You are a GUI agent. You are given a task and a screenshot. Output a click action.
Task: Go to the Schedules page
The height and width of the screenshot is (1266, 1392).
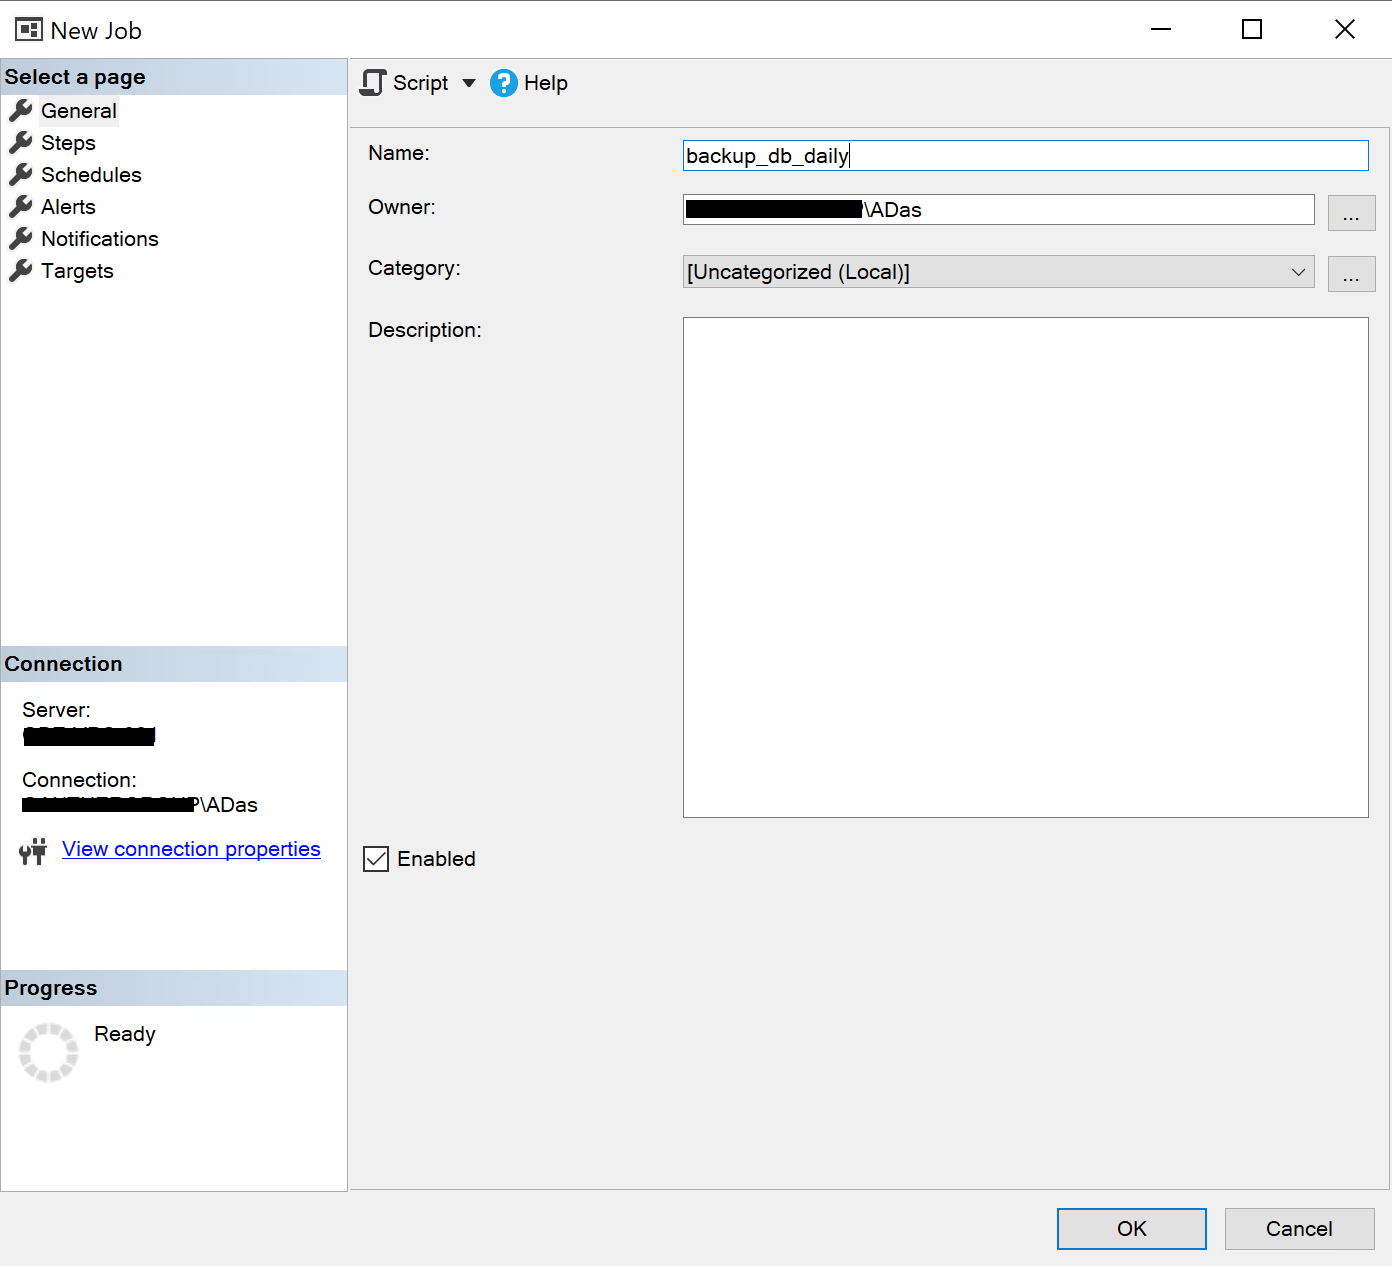(x=91, y=175)
